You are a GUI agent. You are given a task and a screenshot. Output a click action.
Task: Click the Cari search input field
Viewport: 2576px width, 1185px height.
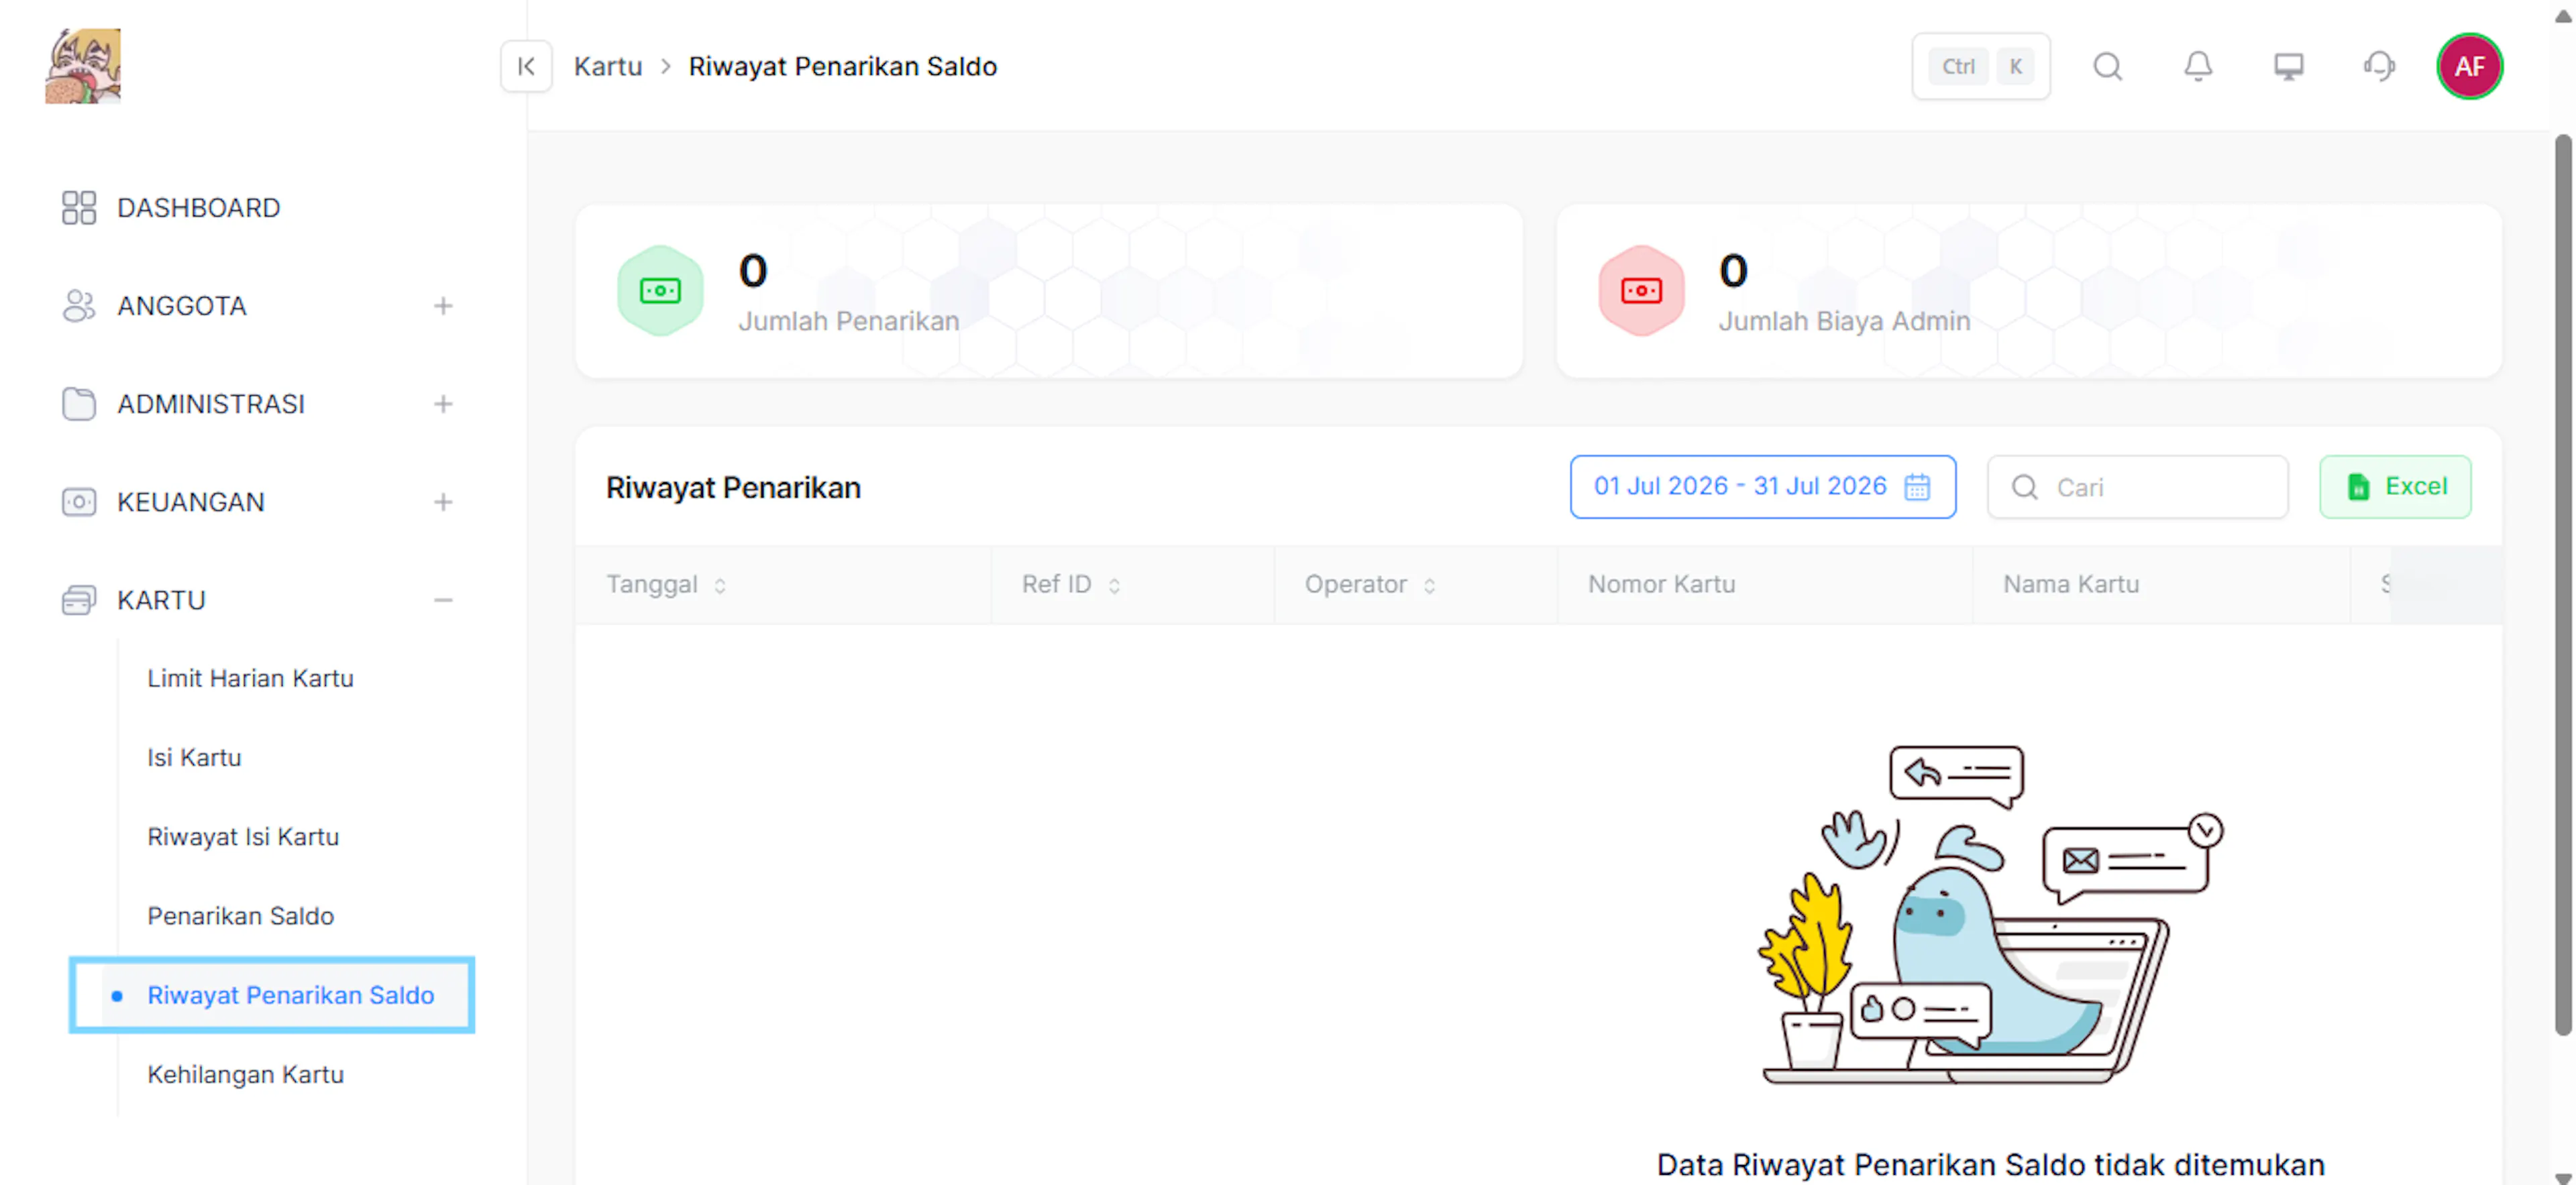2137,487
